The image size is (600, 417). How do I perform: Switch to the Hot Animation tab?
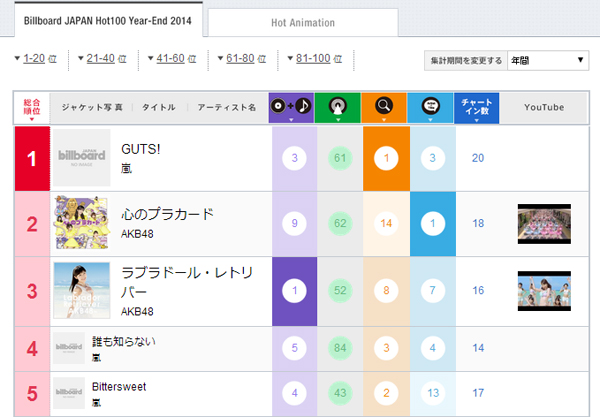click(303, 22)
